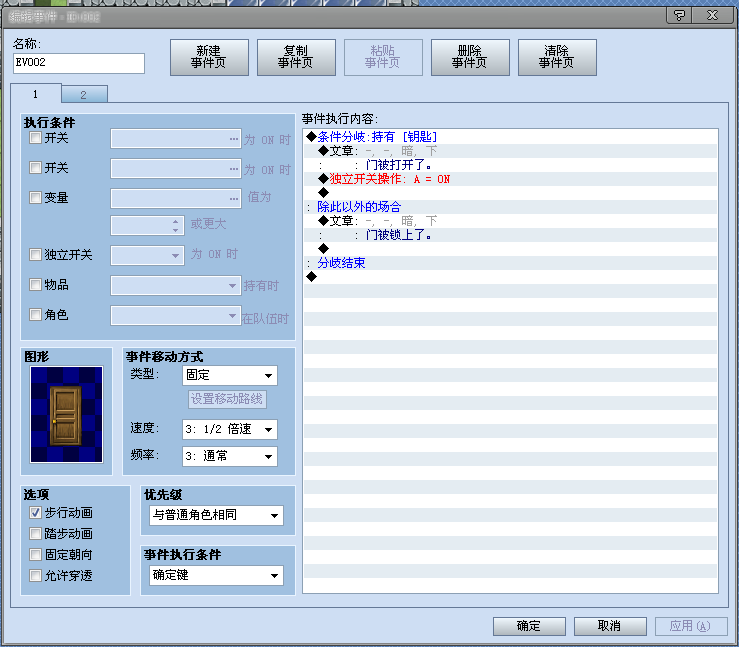Select first 文章 command under condition branch
The image size is (739, 647).
click(x=510, y=151)
